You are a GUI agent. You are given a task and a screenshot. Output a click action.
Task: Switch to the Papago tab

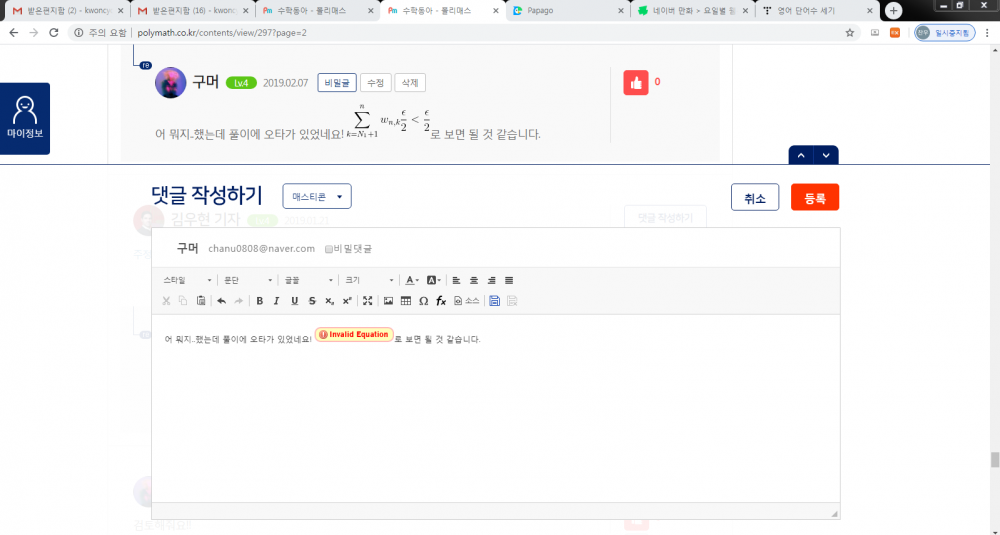(x=568, y=11)
